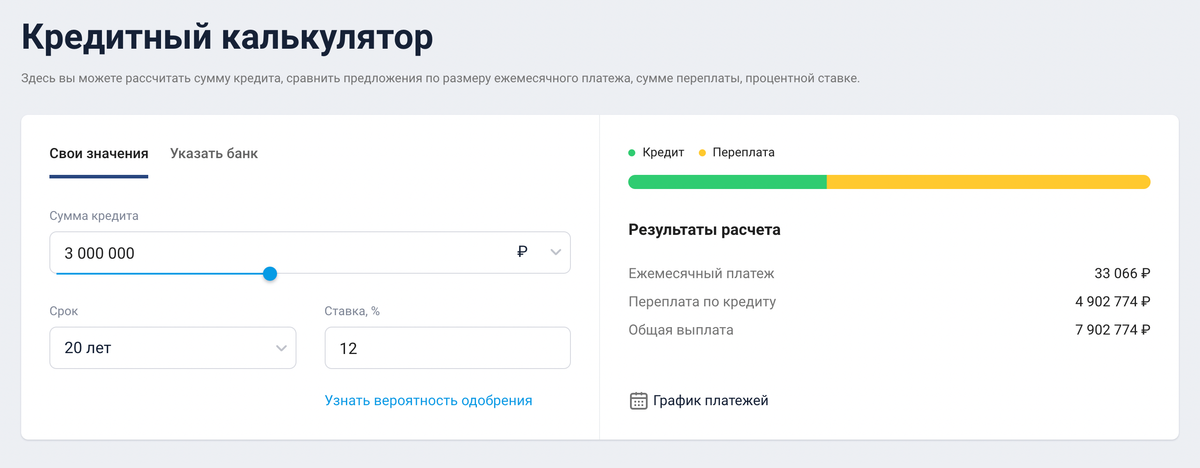Click the ruble currency symbol in loan amount
The image size is (1200, 468).
coord(522,253)
